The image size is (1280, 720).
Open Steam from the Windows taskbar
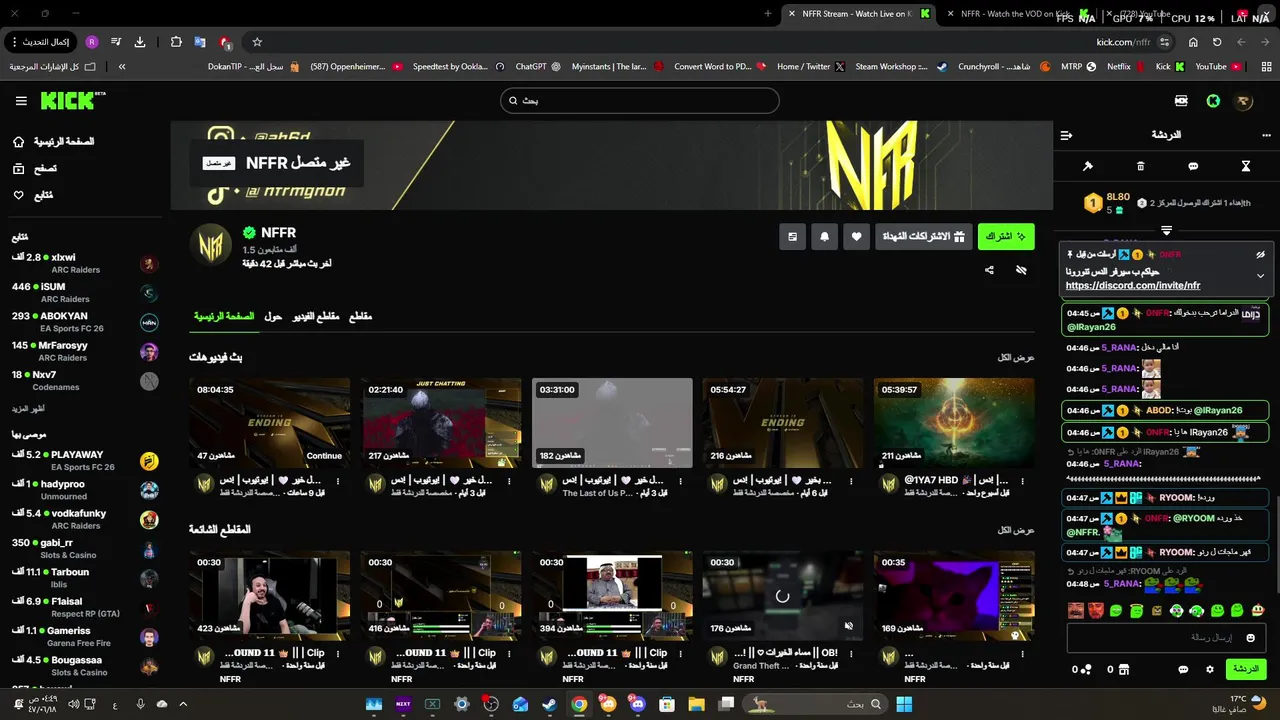[x=549, y=704]
